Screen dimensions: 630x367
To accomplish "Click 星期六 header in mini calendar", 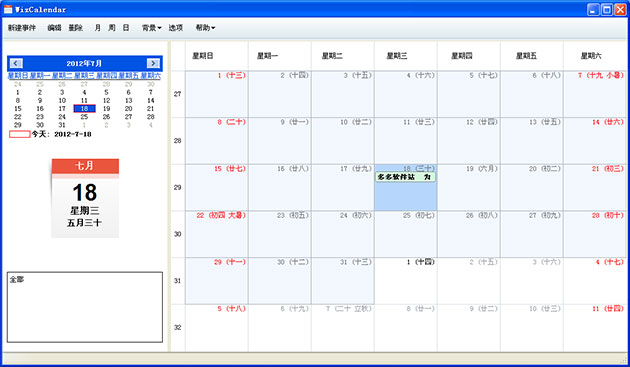I will [150, 76].
